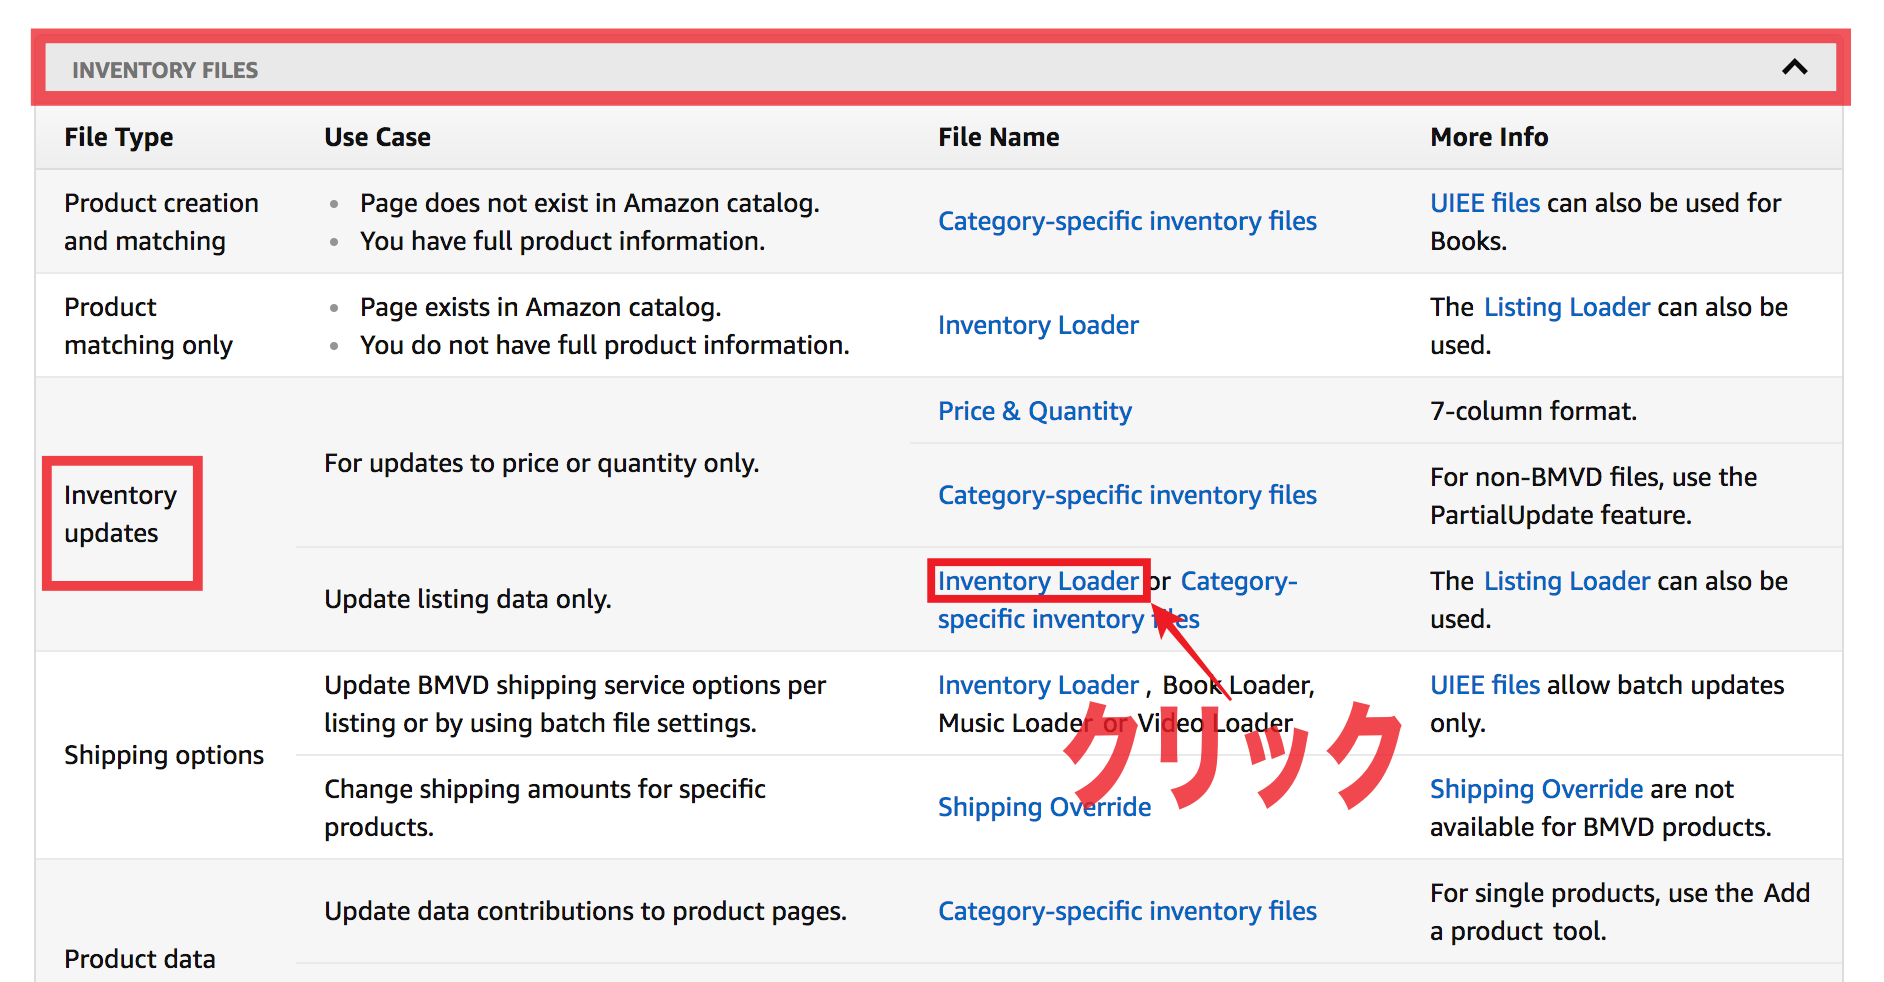Viewport: 1884px width, 982px height.
Task: Open UIEE files link for Books
Action: point(1485,203)
